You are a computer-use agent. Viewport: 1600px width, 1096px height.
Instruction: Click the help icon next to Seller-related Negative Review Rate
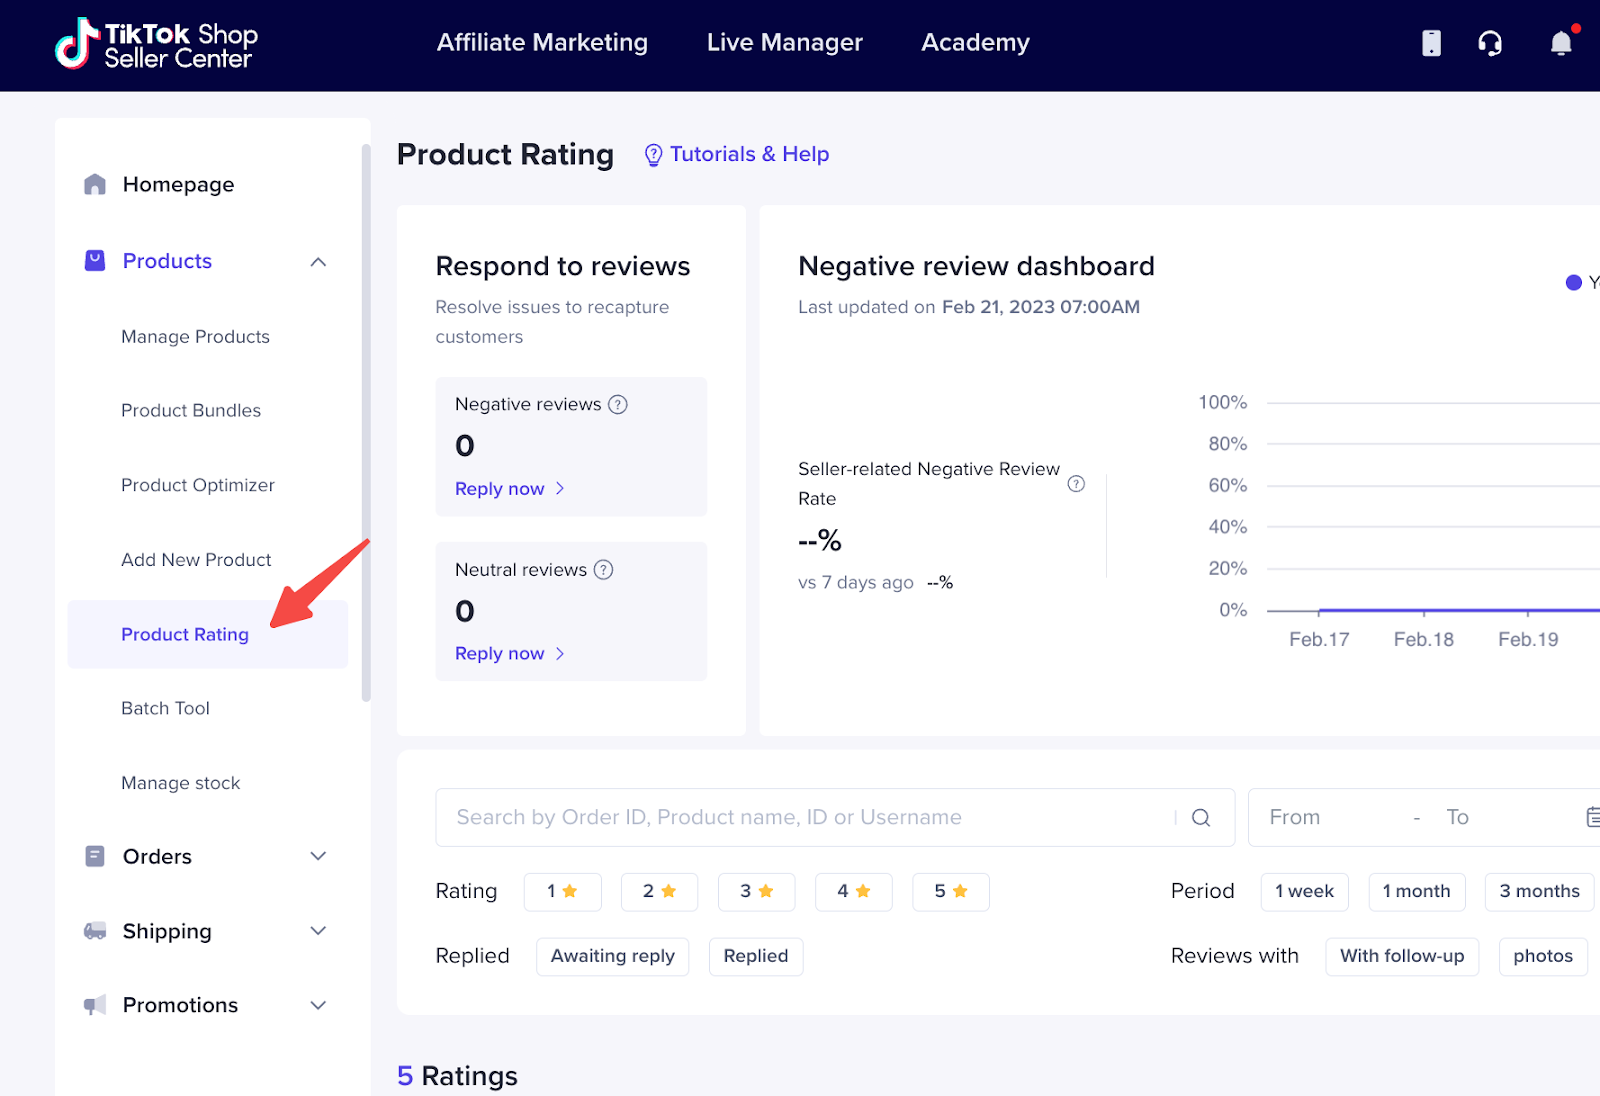pyautogui.click(x=1077, y=483)
